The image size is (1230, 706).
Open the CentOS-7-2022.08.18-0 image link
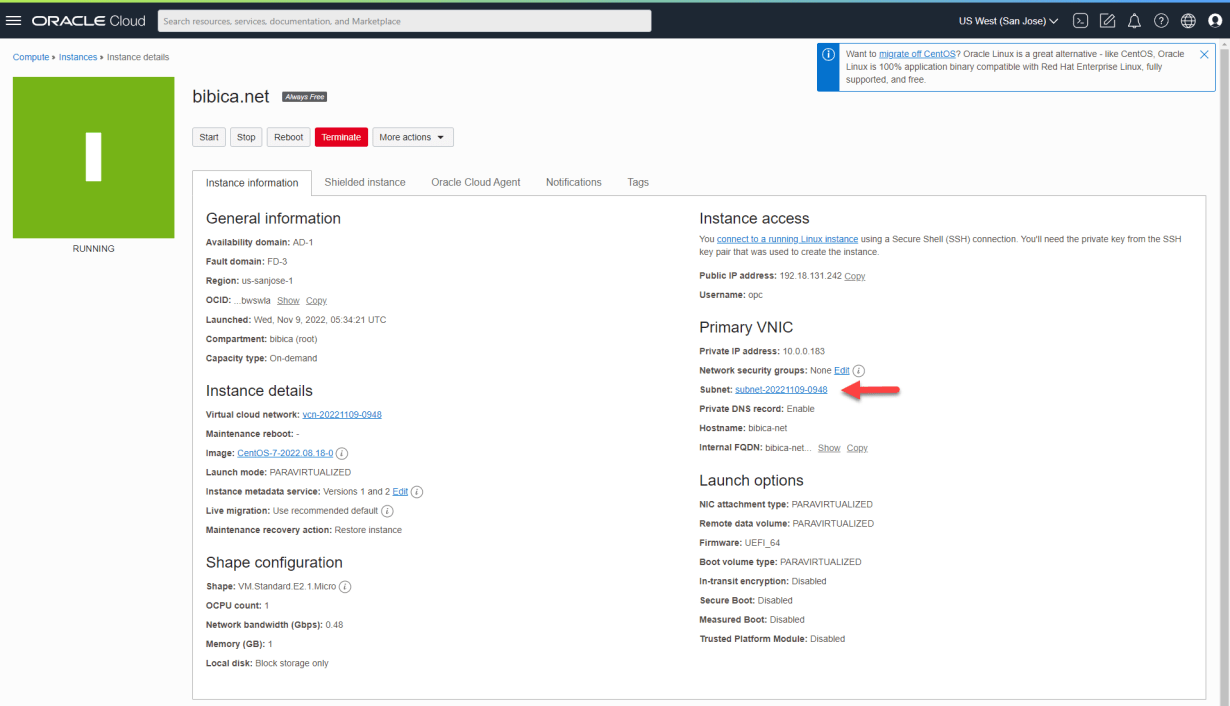click(285, 453)
